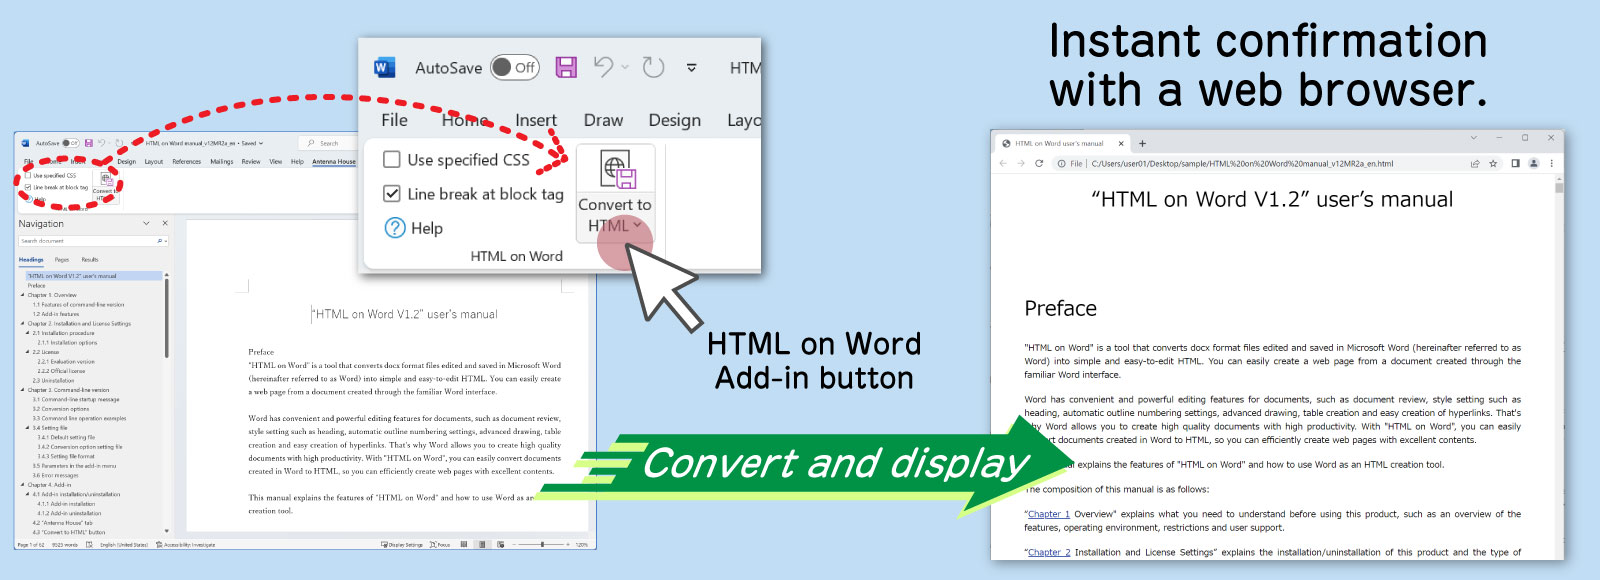Collapse 3.4 Setting file heading
Viewport: 1600px width, 580px height.
click(x=28, y=428)
